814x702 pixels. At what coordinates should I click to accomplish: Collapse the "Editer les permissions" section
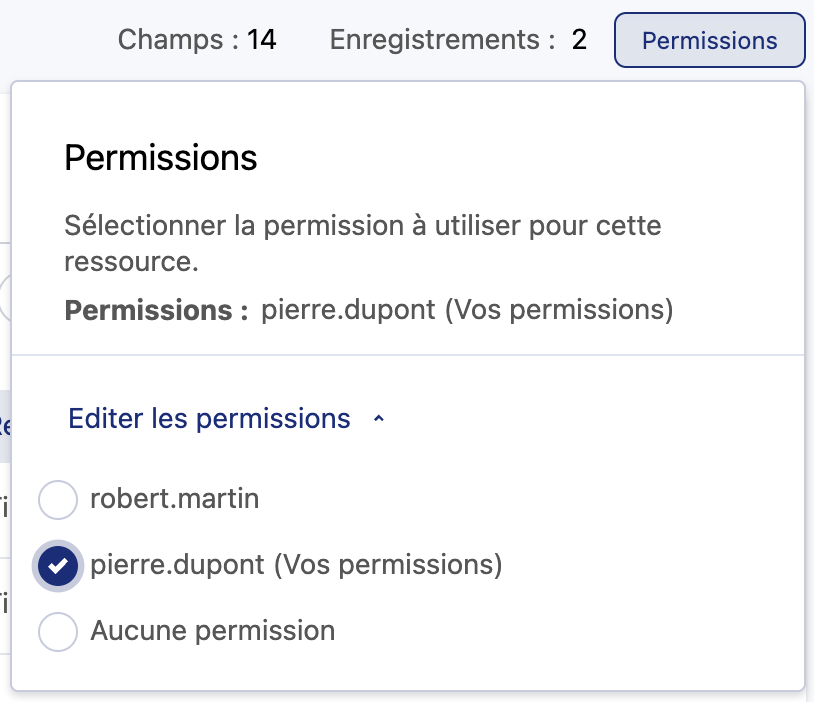[x=209, y=418]
